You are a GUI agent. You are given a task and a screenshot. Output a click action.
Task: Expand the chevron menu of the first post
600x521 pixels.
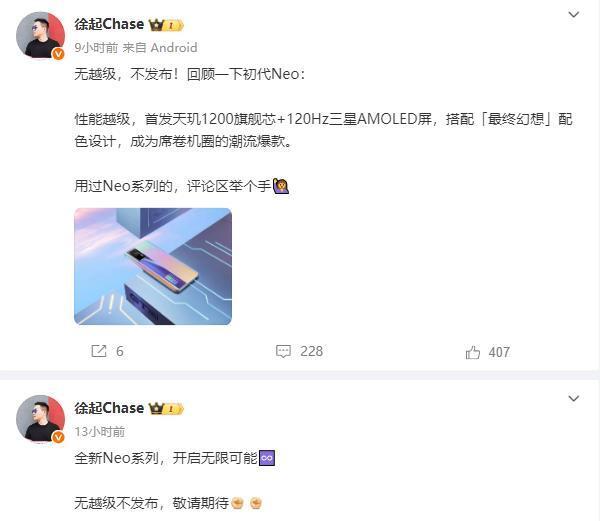[x=573, y=15]
